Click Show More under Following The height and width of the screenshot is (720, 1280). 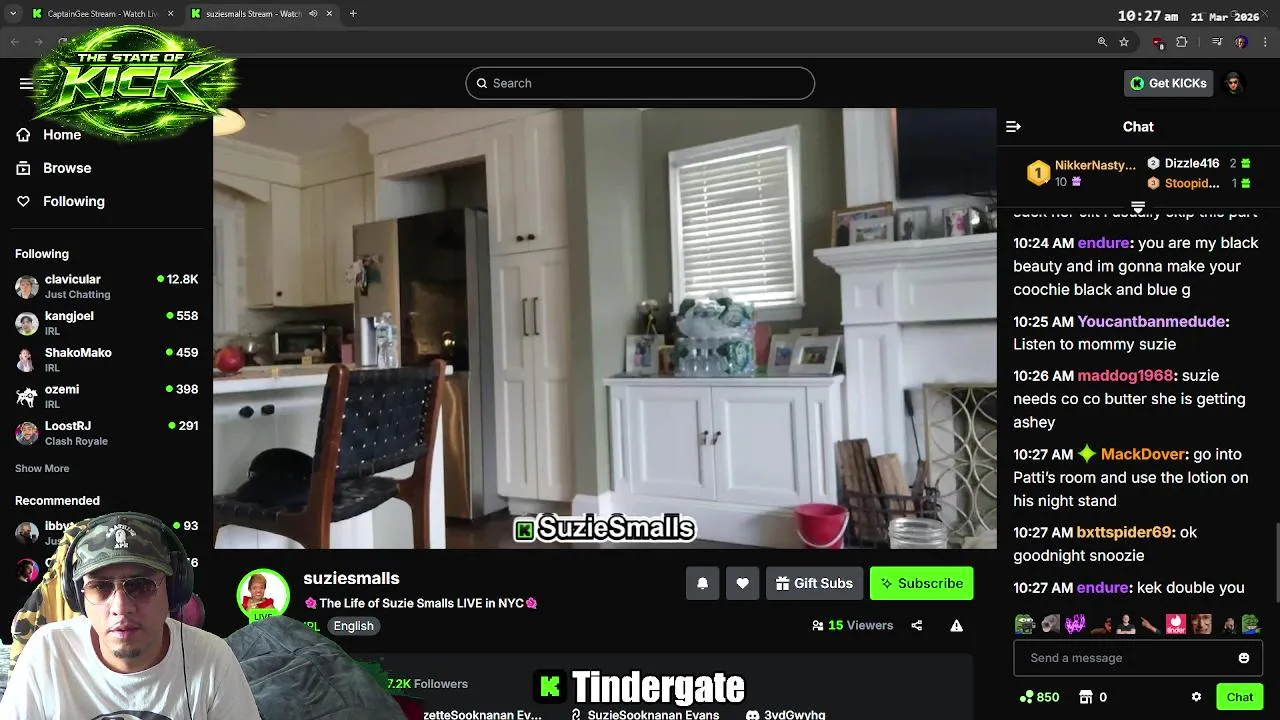[x=42, y=468]
